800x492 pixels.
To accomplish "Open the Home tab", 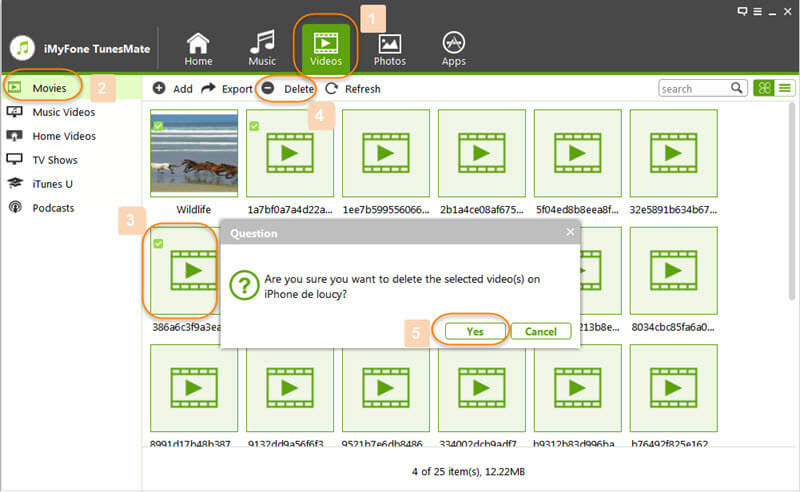I will point(198,49).
